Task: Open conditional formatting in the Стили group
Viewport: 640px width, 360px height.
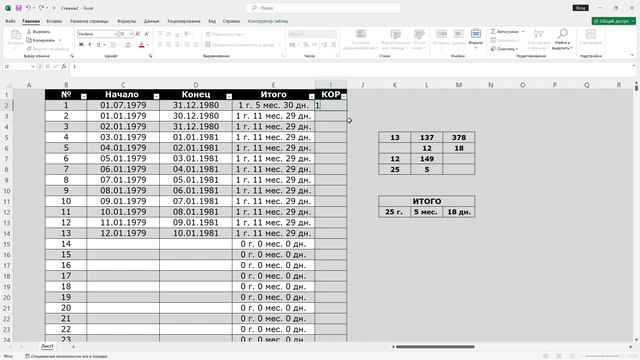Action: click(361, 39)
